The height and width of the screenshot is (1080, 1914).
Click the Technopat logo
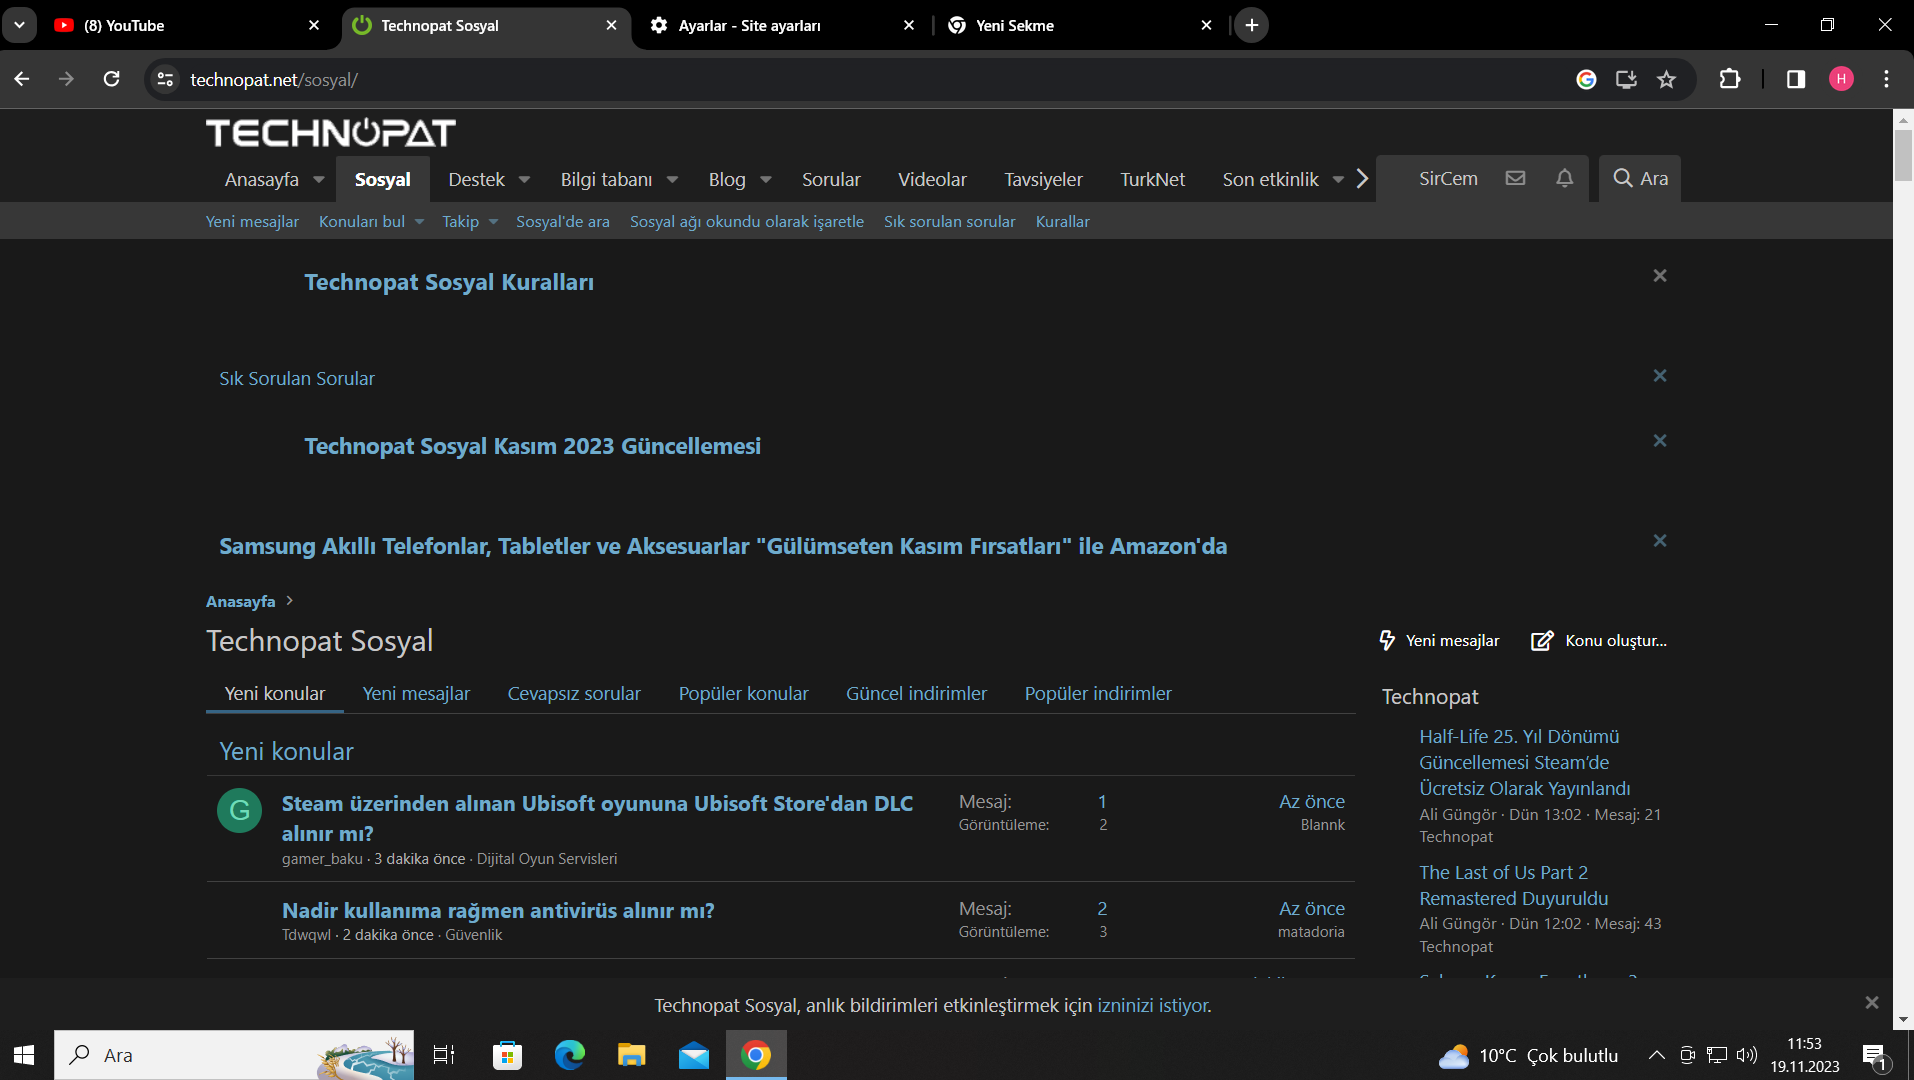click(x=331, y=133)
